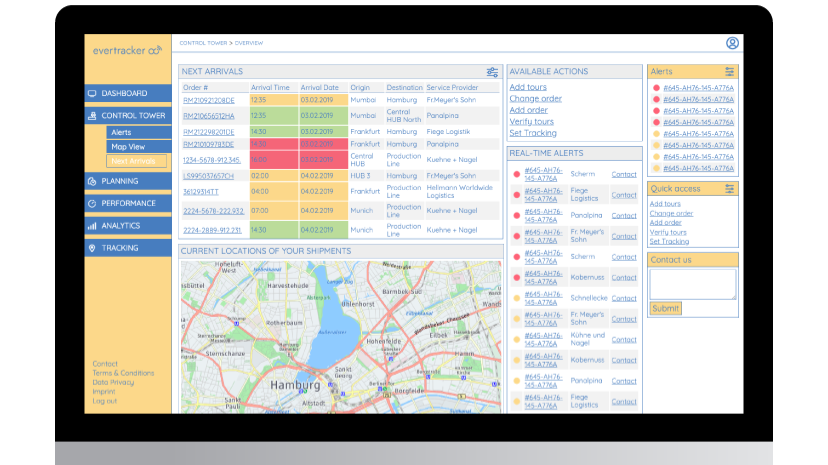Click Add tours in Quick access
Image resolution: width=828 pixels, height=465 pixels.
[665, 204]
